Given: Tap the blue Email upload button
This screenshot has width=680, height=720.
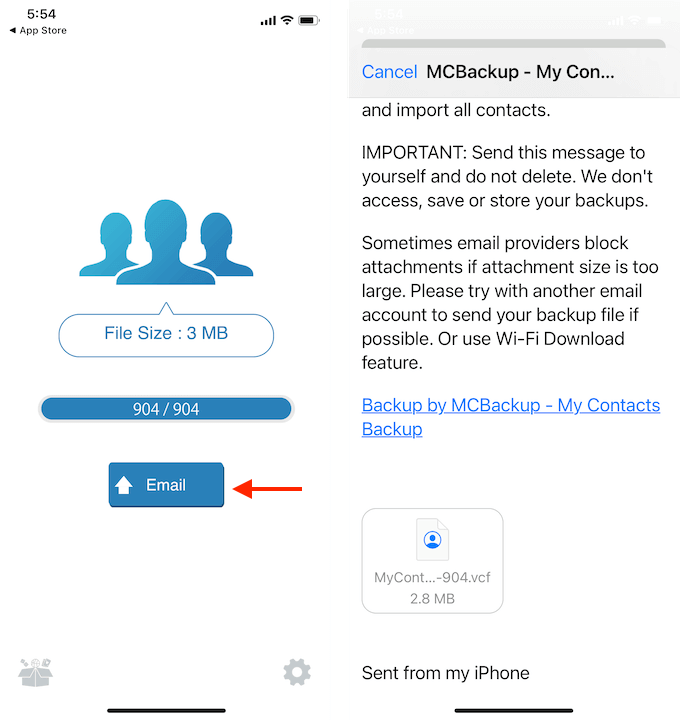Looking at the screenshot, I should click(x=166, y=484).
